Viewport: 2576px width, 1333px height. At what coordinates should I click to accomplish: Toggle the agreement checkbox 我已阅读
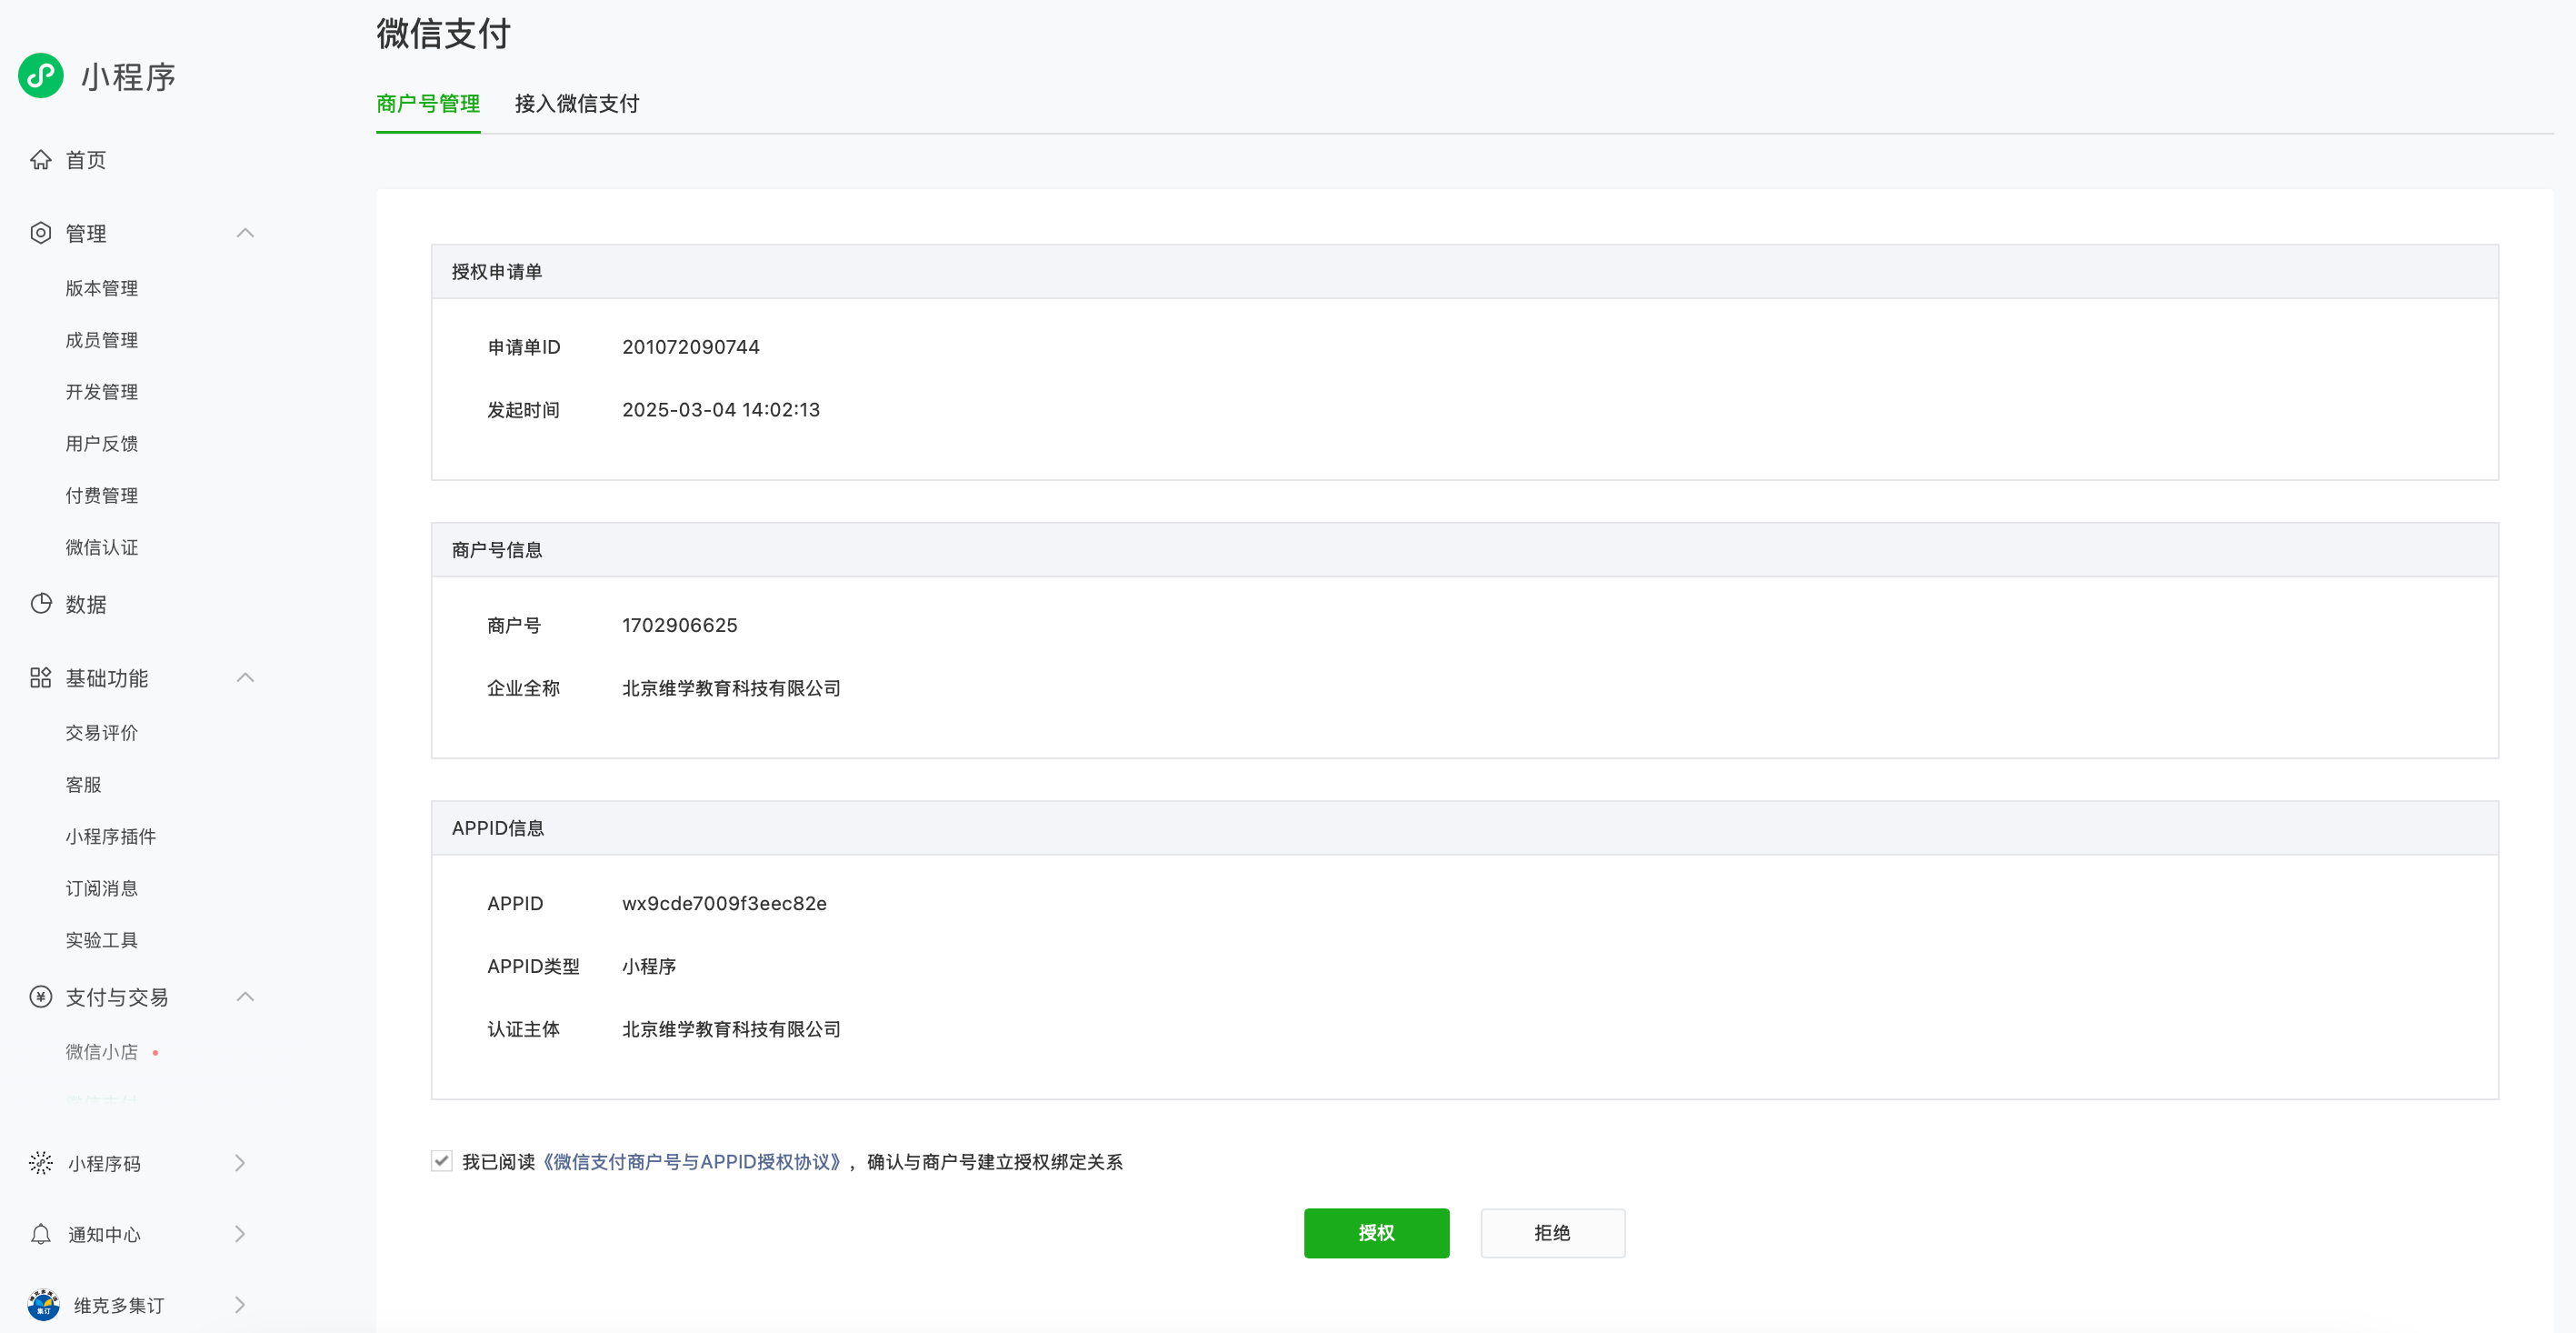pyautogui.click(x=442, y=1161)
